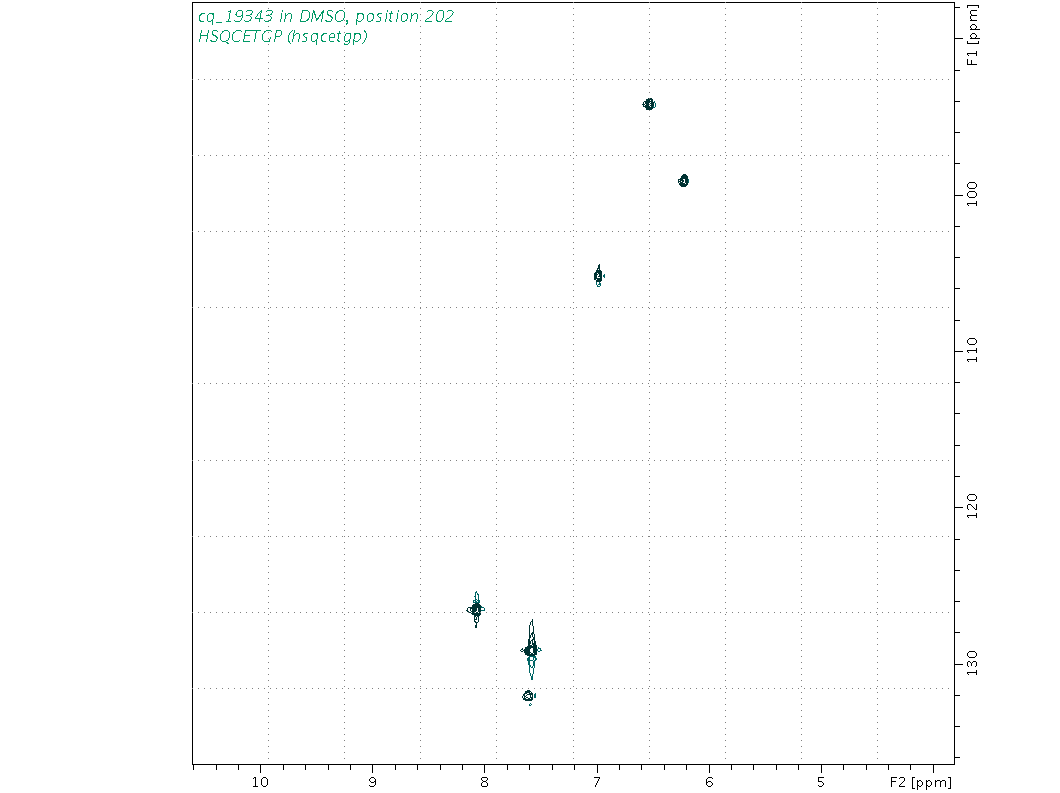Click the F2 [ppm] axis label
Screen dimensions: 1060x793
pos(920,782)
